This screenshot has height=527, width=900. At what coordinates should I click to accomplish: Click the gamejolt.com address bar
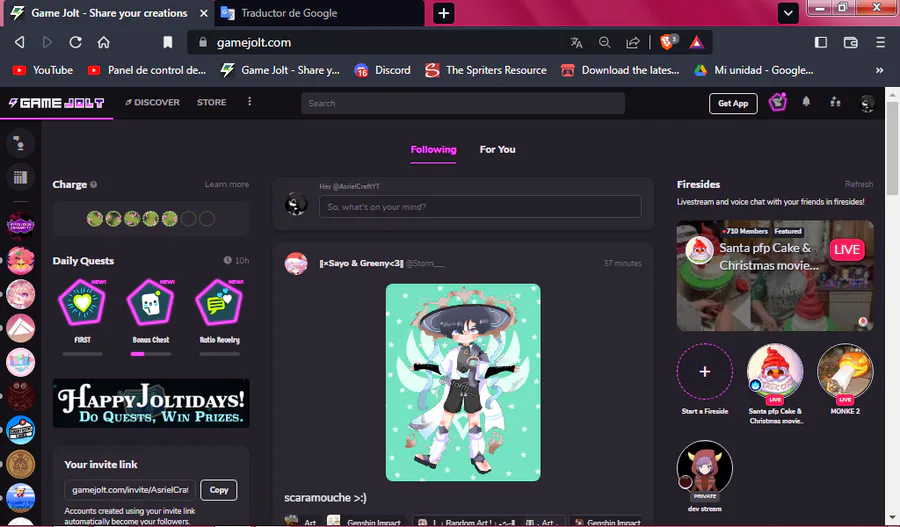pyautogui.click(x=377, y=42)
